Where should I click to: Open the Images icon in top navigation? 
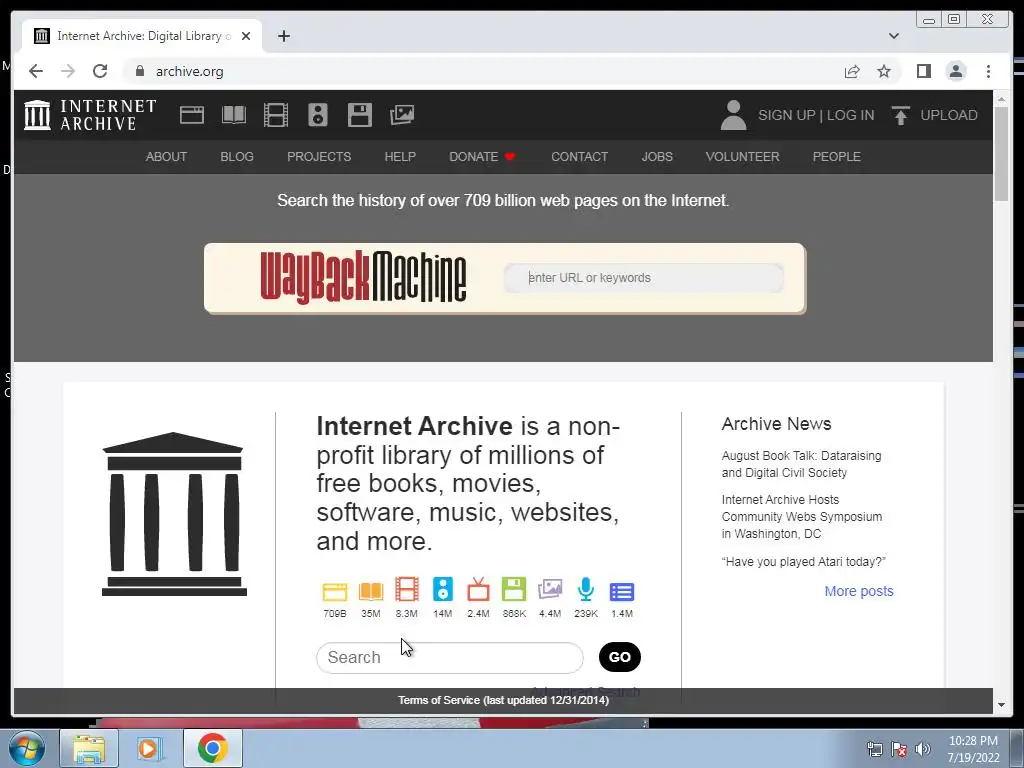(402, 115)
